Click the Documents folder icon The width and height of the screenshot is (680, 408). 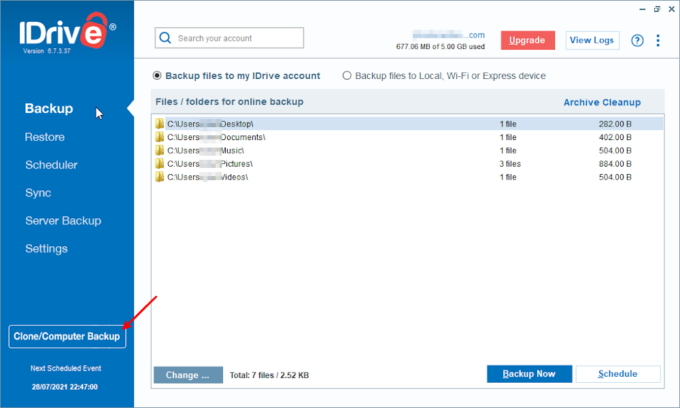pos(160,137)
